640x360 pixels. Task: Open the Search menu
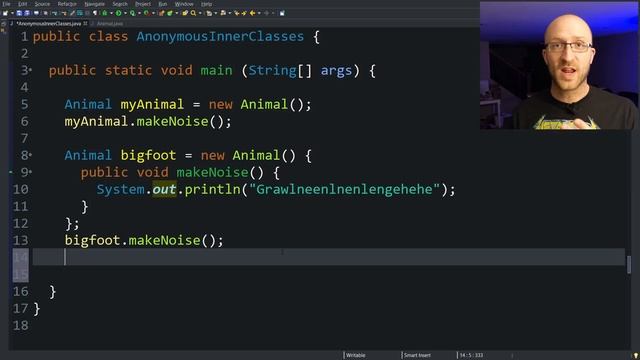120,4
